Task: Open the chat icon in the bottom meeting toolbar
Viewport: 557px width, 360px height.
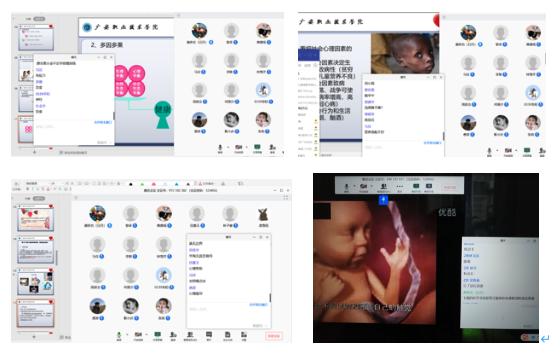Action: (209, 335)
